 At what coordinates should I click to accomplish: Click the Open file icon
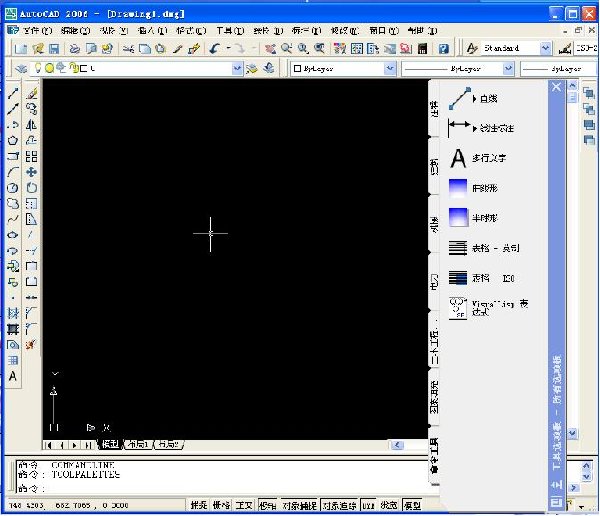pyautogui.click(x=38, y=49)
